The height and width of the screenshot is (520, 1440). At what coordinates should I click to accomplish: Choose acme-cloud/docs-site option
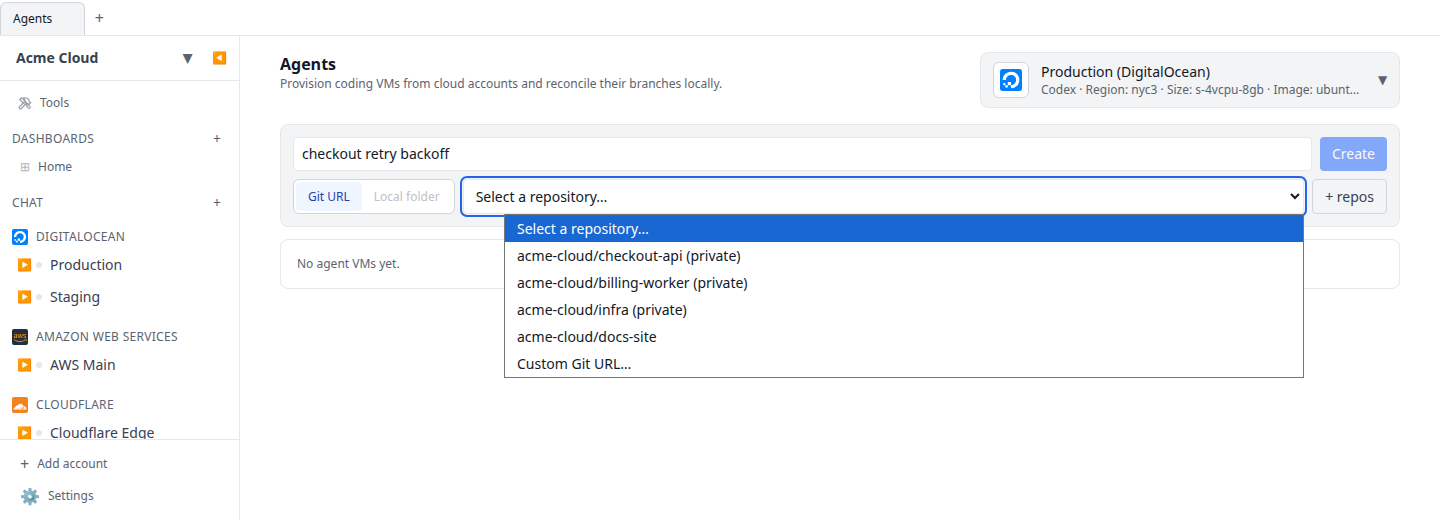point(904,337)
